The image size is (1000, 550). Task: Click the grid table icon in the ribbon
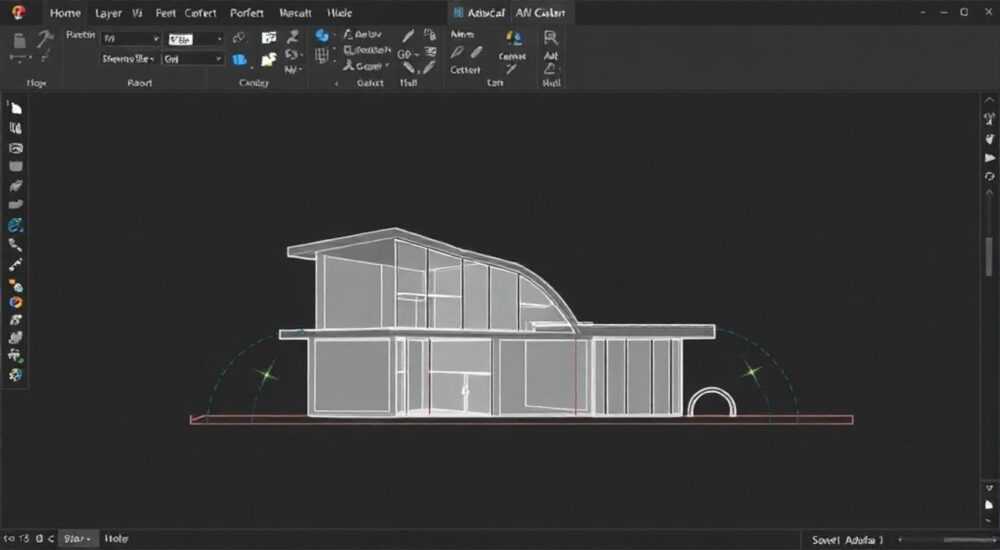pos(322,57)
